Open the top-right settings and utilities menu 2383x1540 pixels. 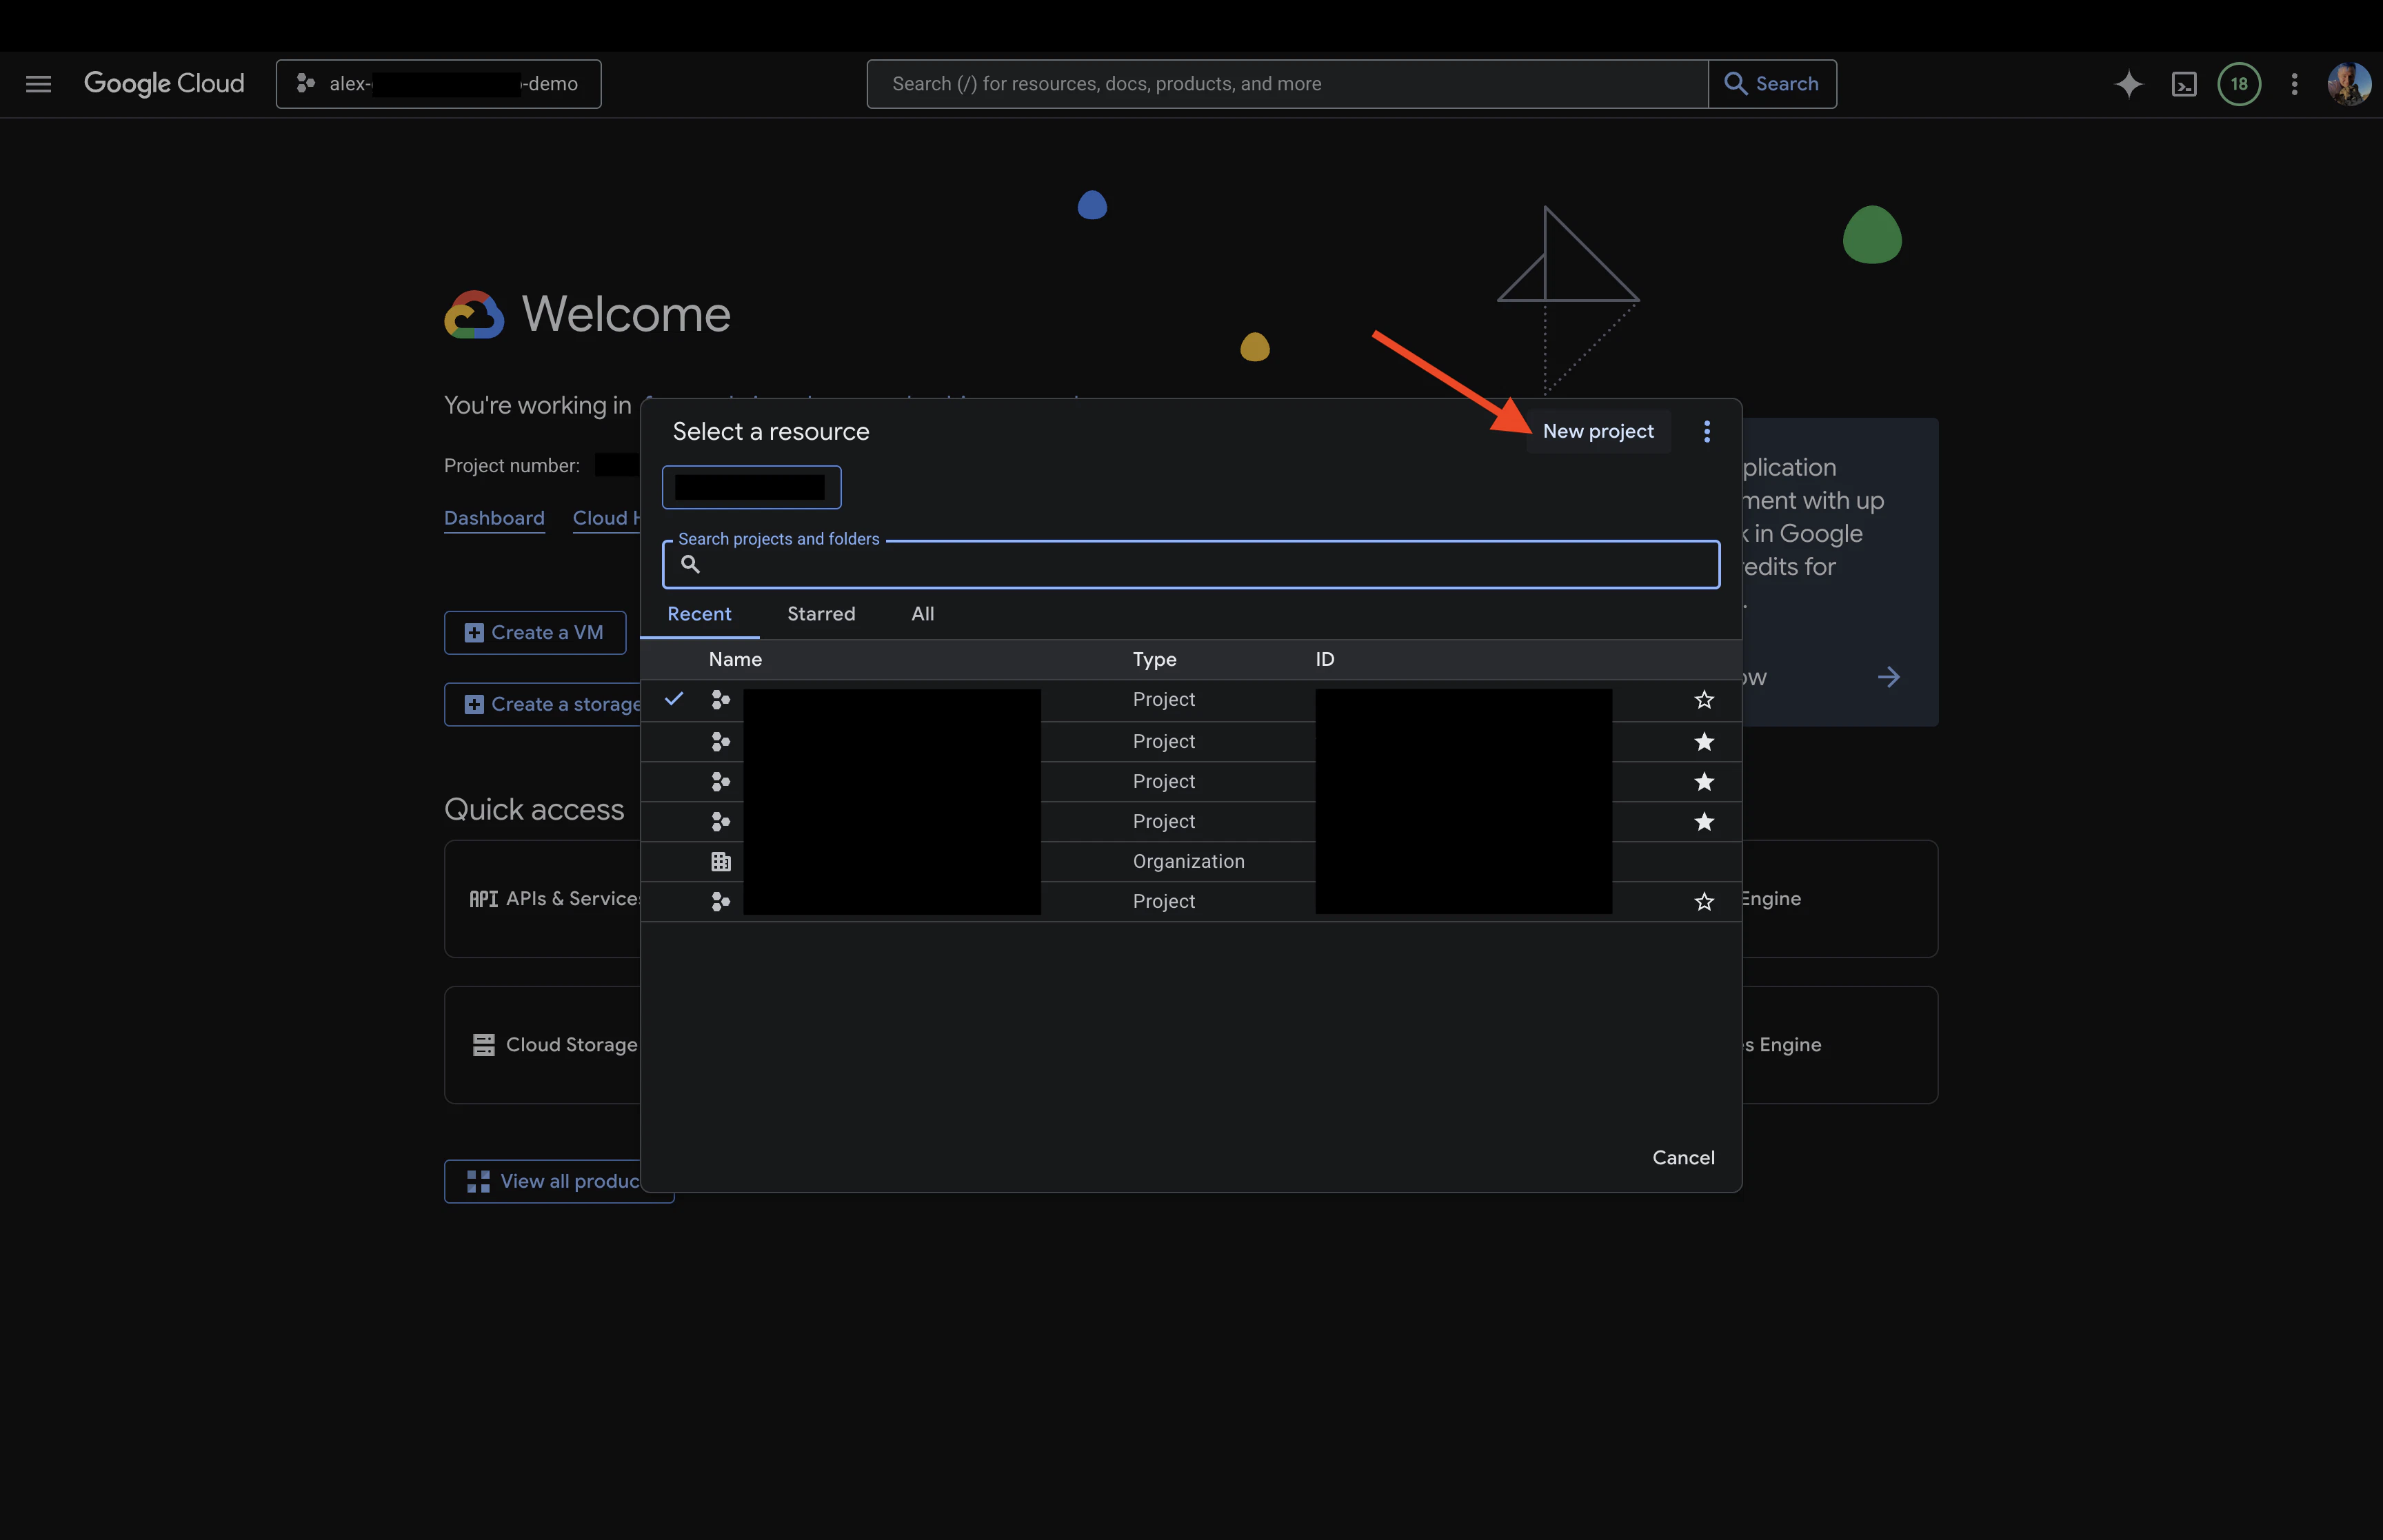2294,84
